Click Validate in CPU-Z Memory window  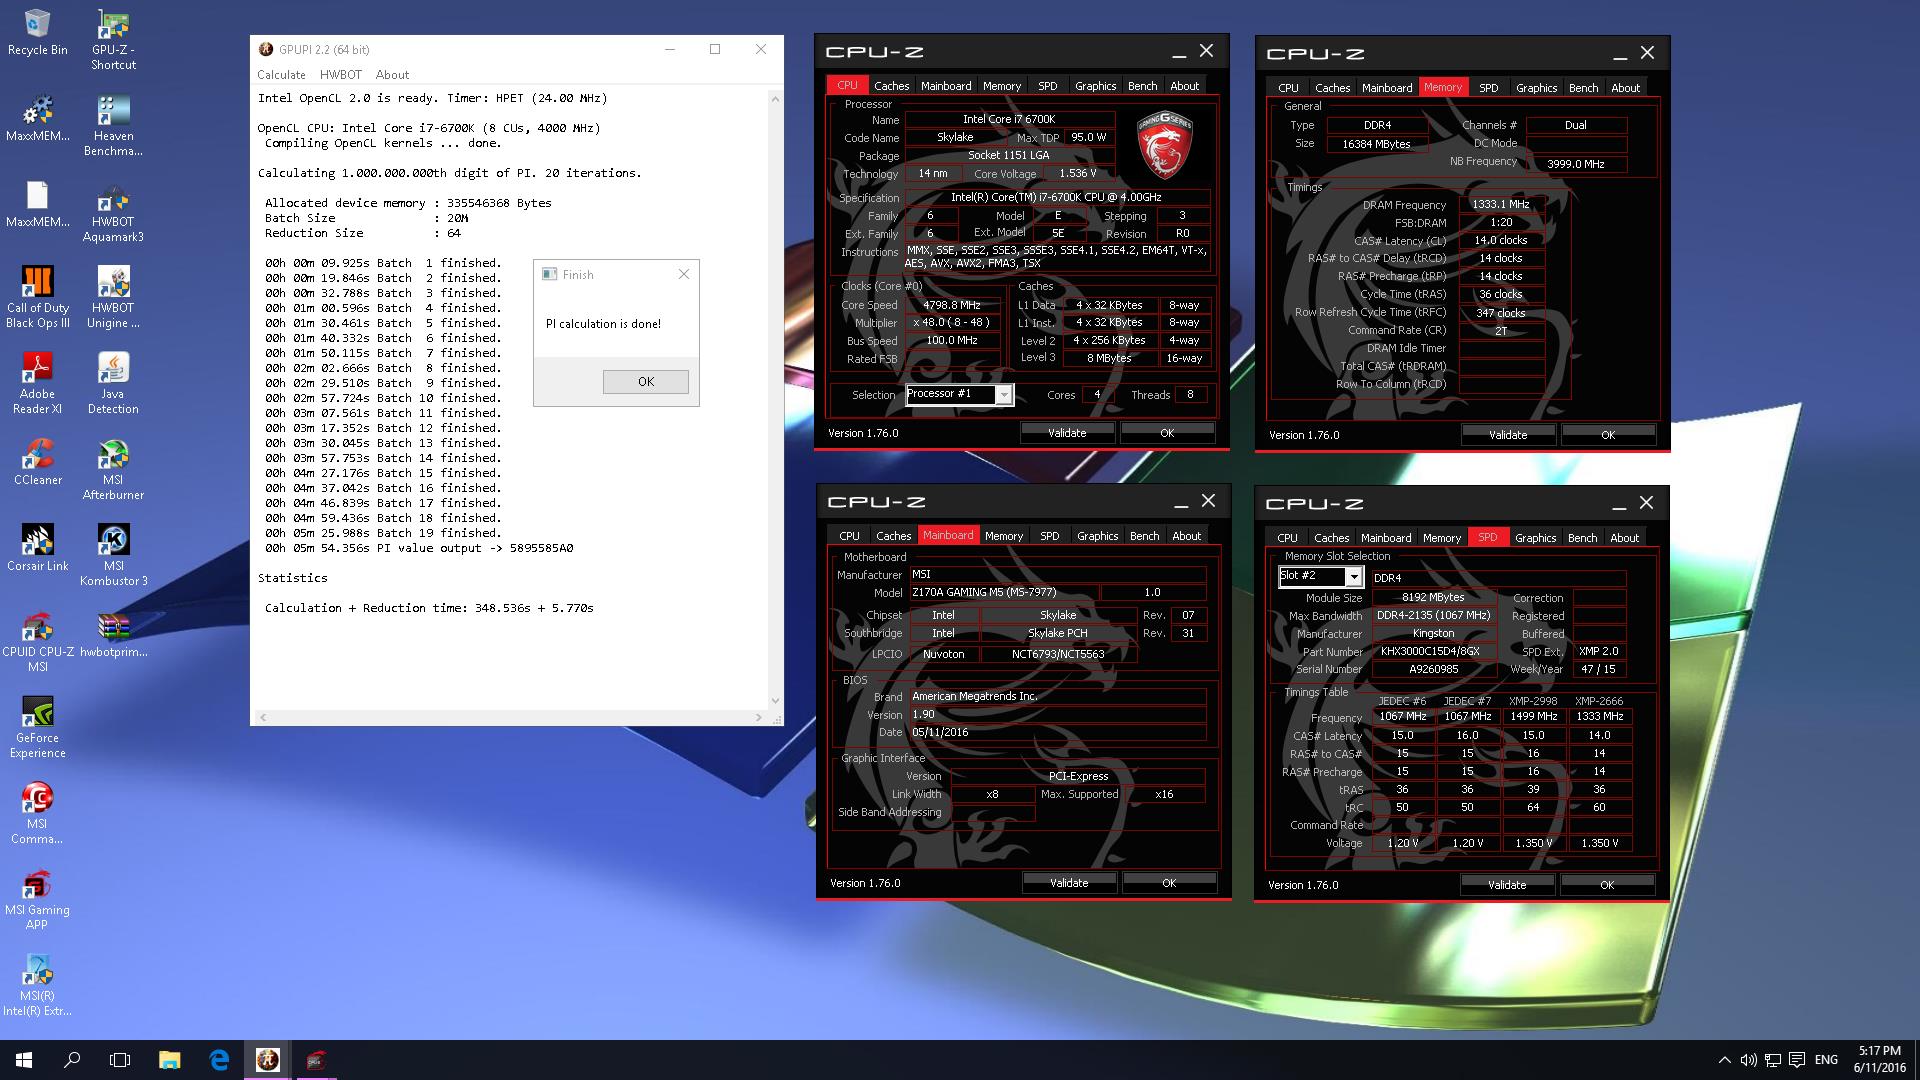(x=1508, y=435)
